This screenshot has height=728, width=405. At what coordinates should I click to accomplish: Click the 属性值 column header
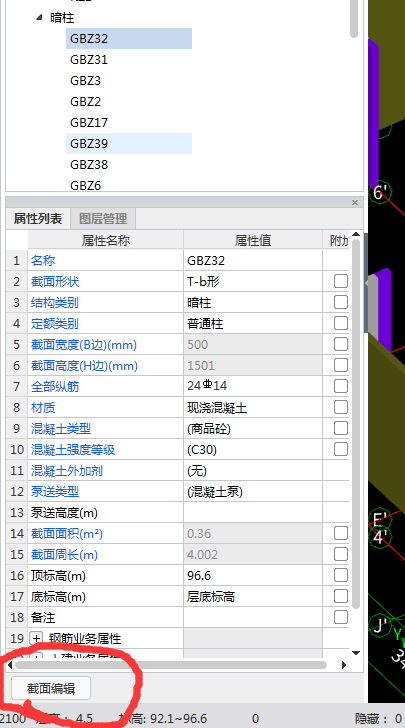253,240
